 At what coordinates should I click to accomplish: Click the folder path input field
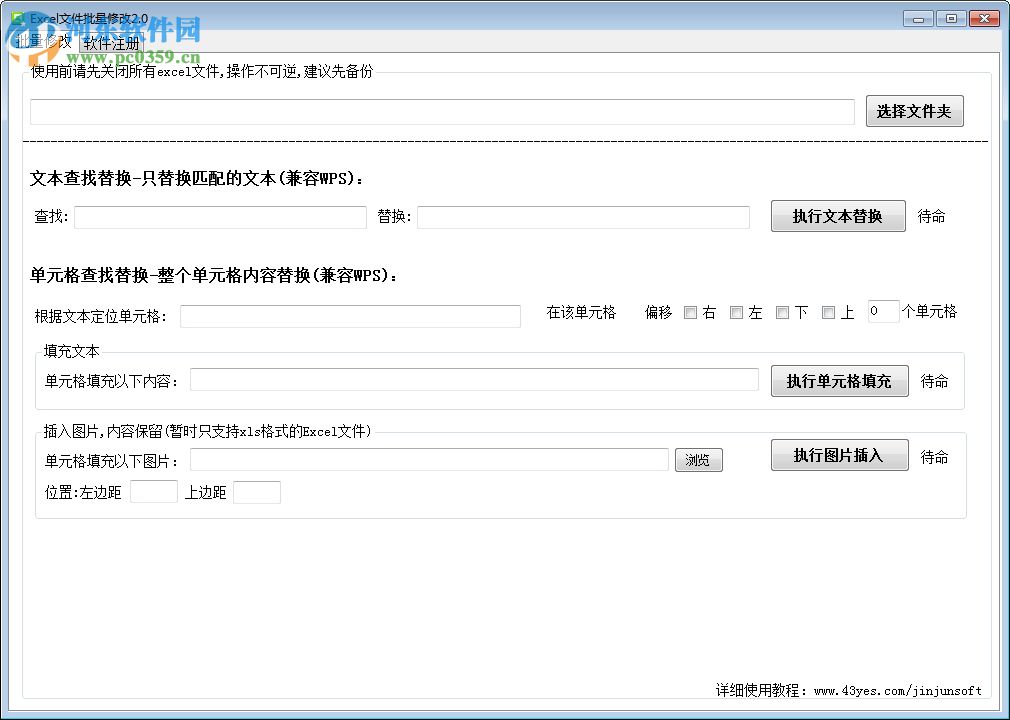(x=442, y=112)
